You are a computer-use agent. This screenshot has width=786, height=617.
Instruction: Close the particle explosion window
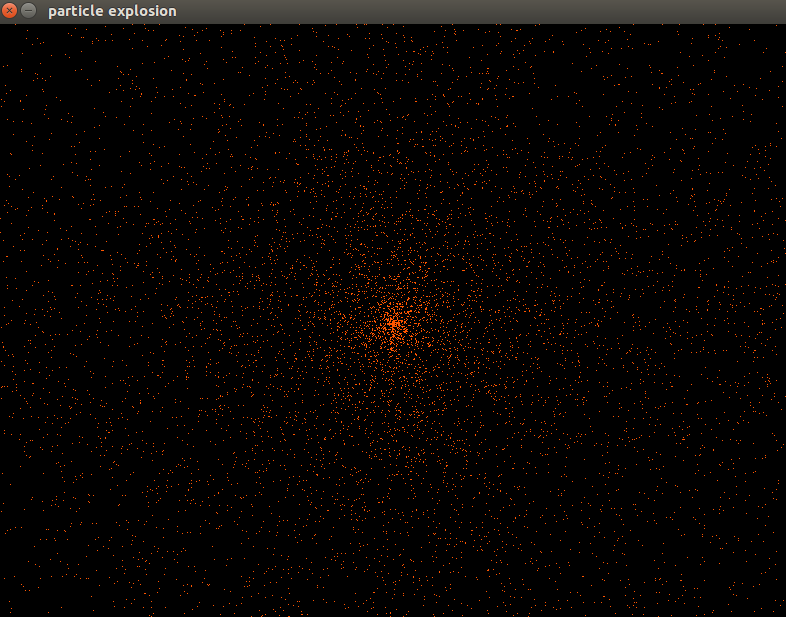pyautogui.click(x=10, y=11)
